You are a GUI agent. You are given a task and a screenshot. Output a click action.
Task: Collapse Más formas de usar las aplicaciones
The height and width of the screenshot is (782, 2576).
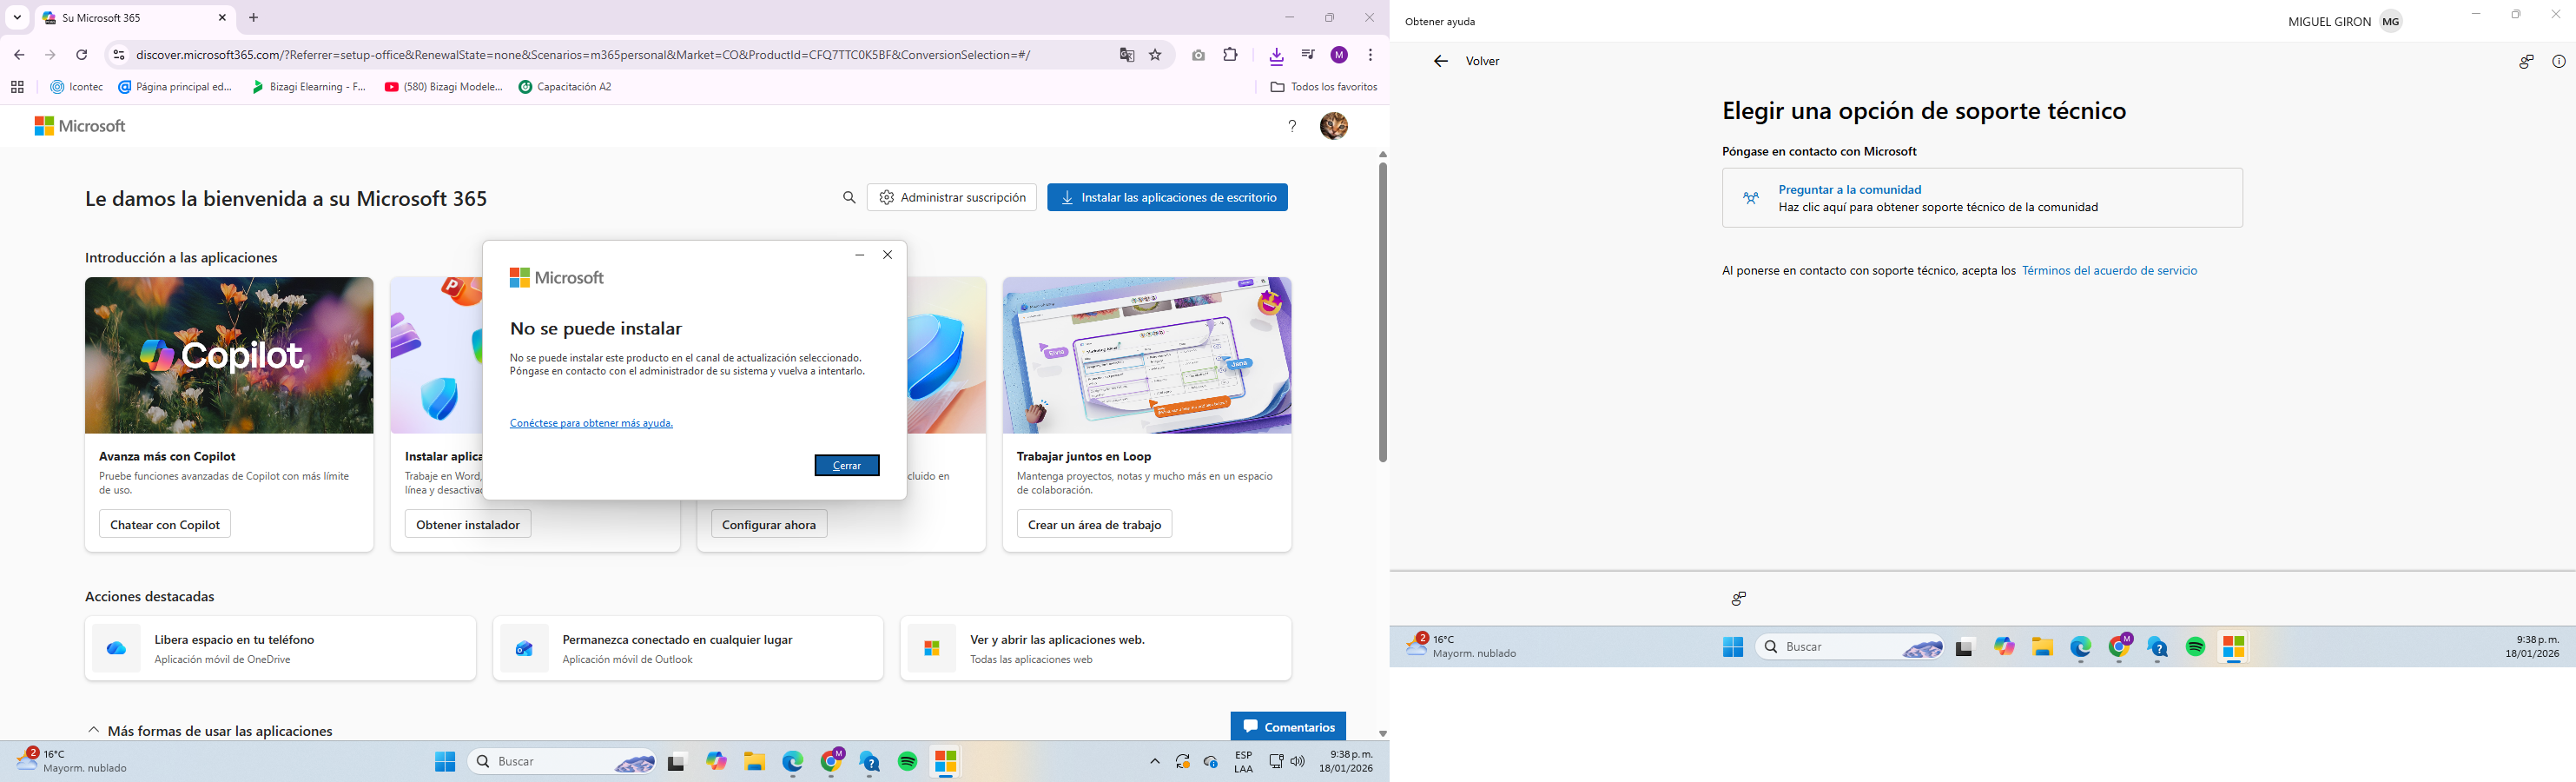tap(94, 730)
